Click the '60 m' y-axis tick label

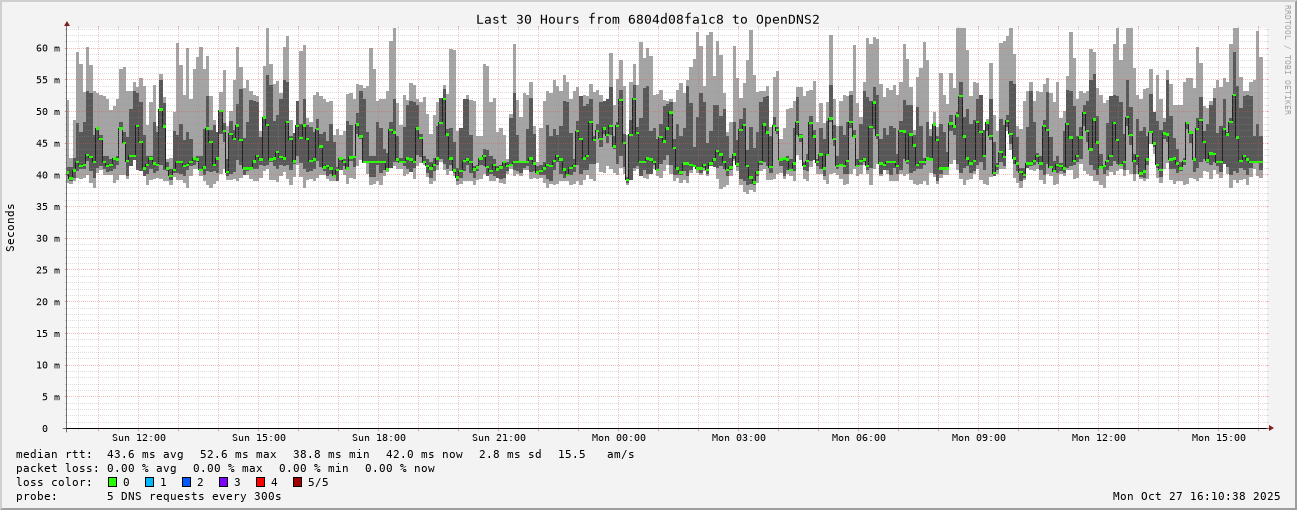point(48,48)
